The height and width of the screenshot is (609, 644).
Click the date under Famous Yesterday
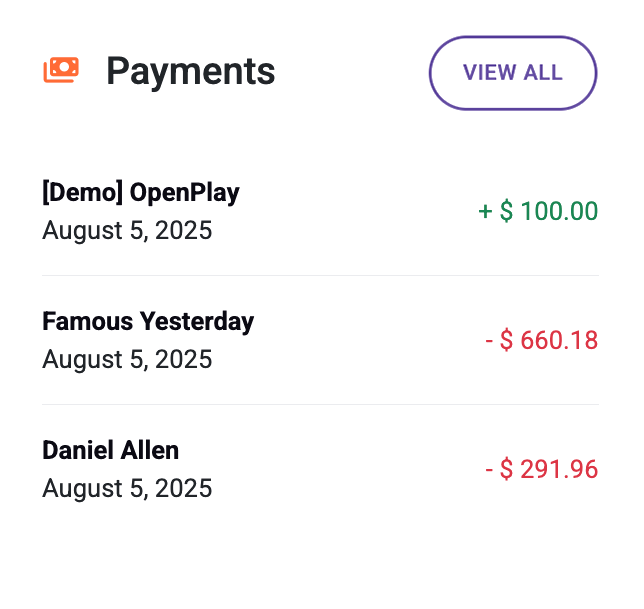[127, 359]
